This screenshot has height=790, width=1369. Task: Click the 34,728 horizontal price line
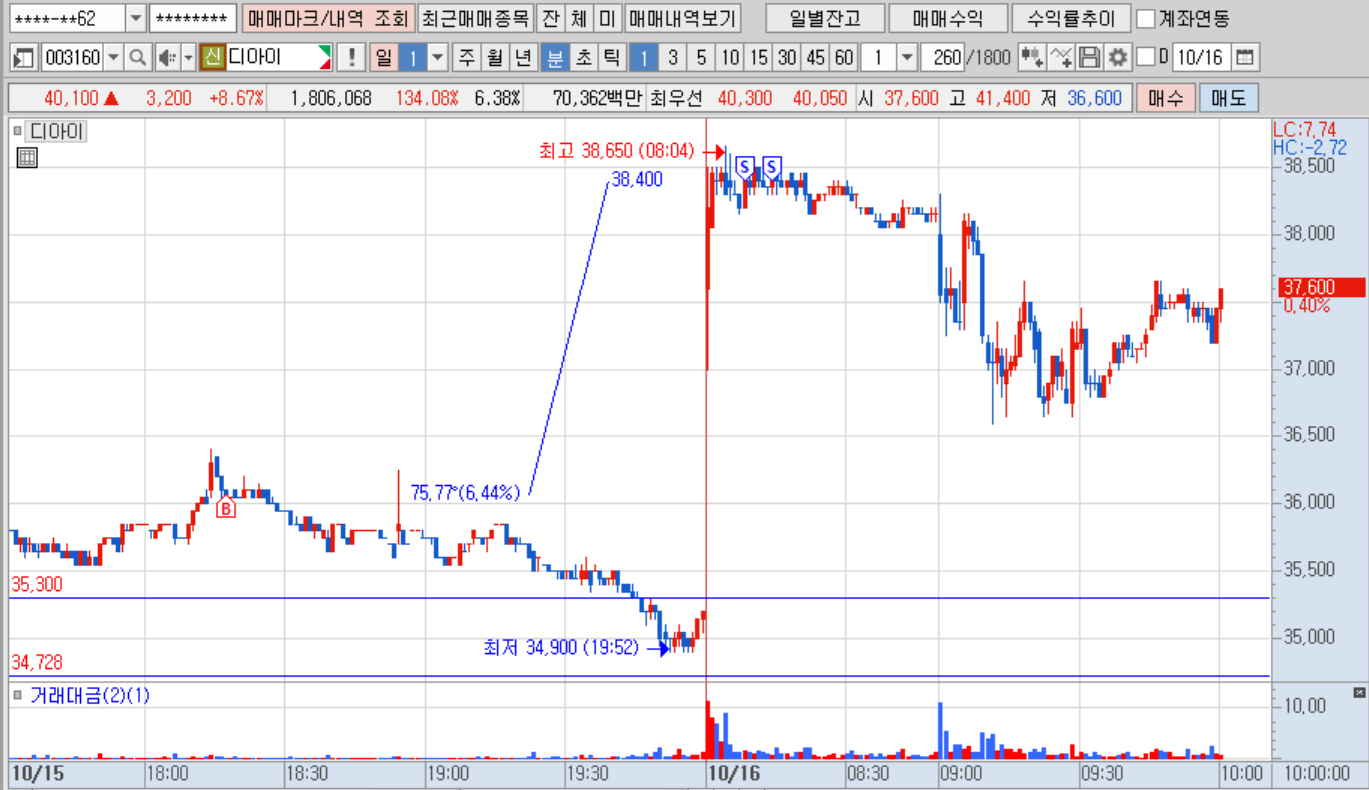coord(640,676)
